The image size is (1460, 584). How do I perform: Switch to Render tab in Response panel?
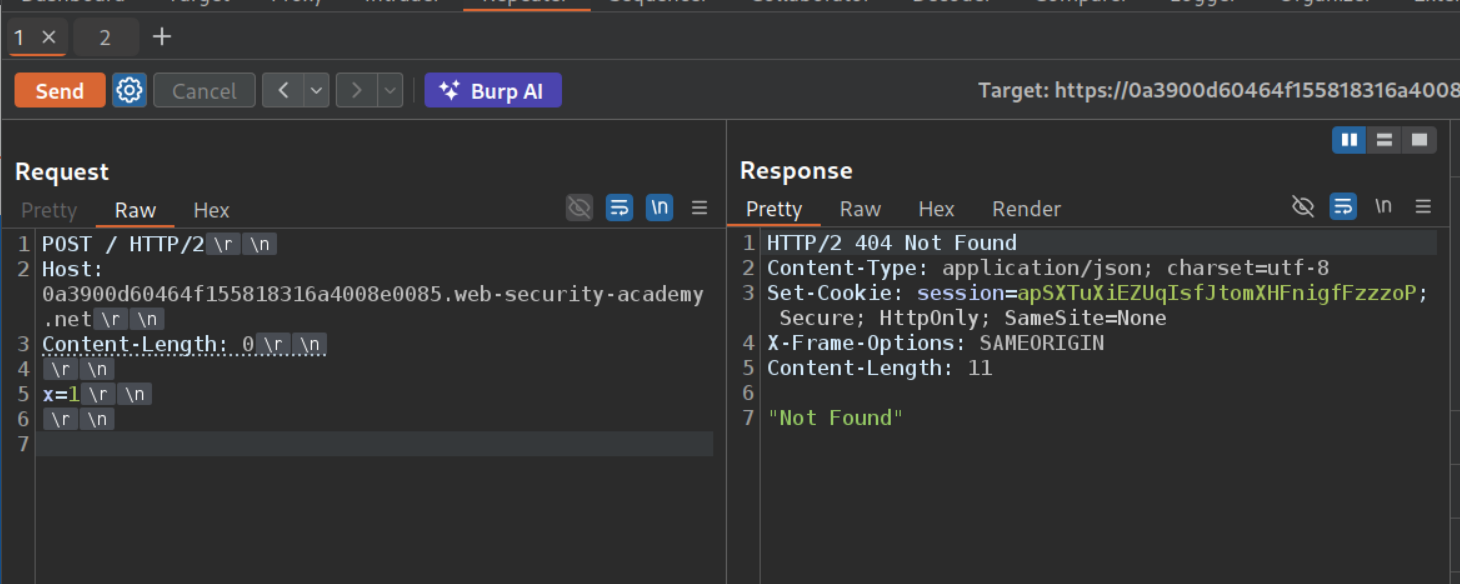[1026, 209]
